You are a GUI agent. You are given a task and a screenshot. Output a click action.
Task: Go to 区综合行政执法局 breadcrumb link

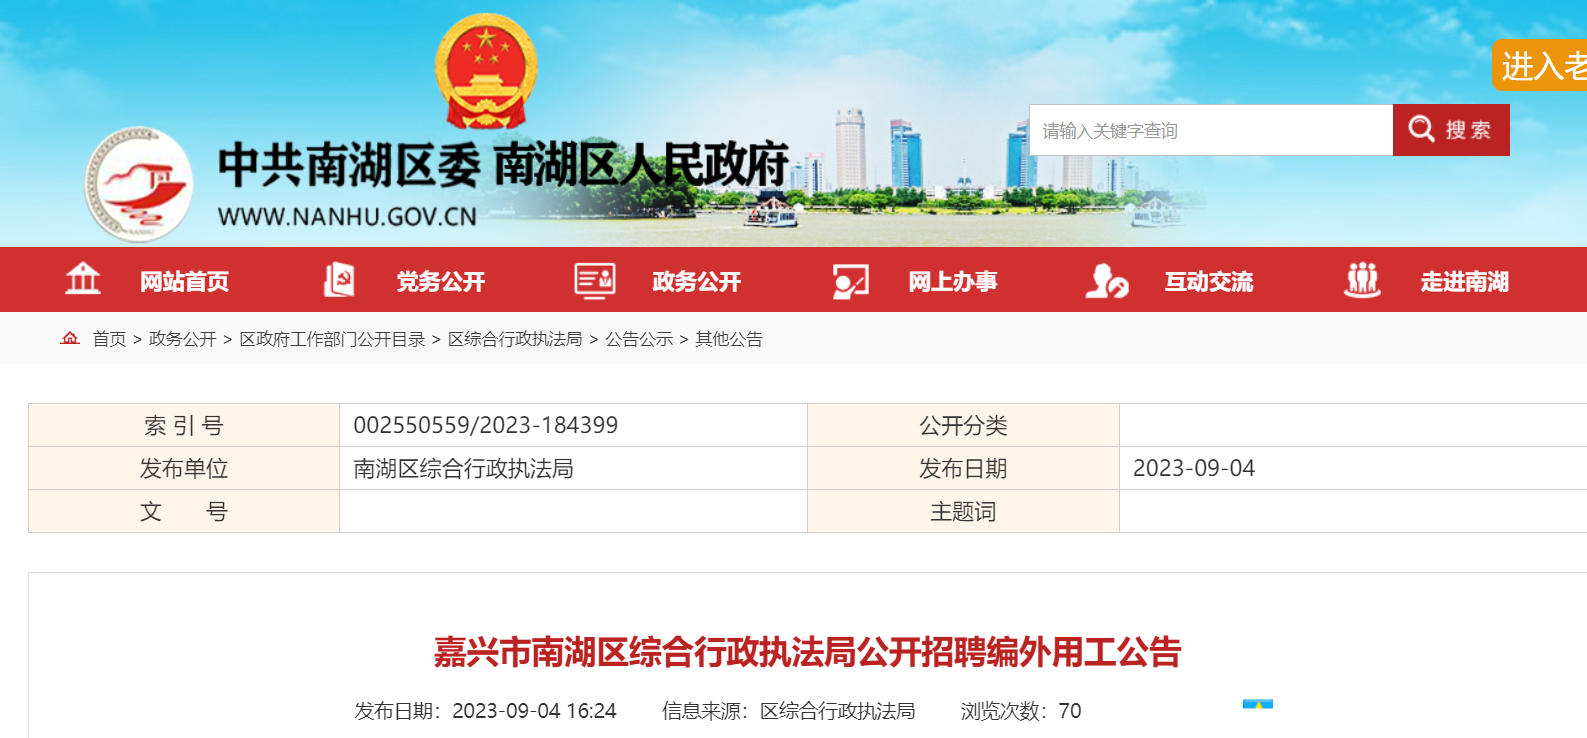[515, 339]
